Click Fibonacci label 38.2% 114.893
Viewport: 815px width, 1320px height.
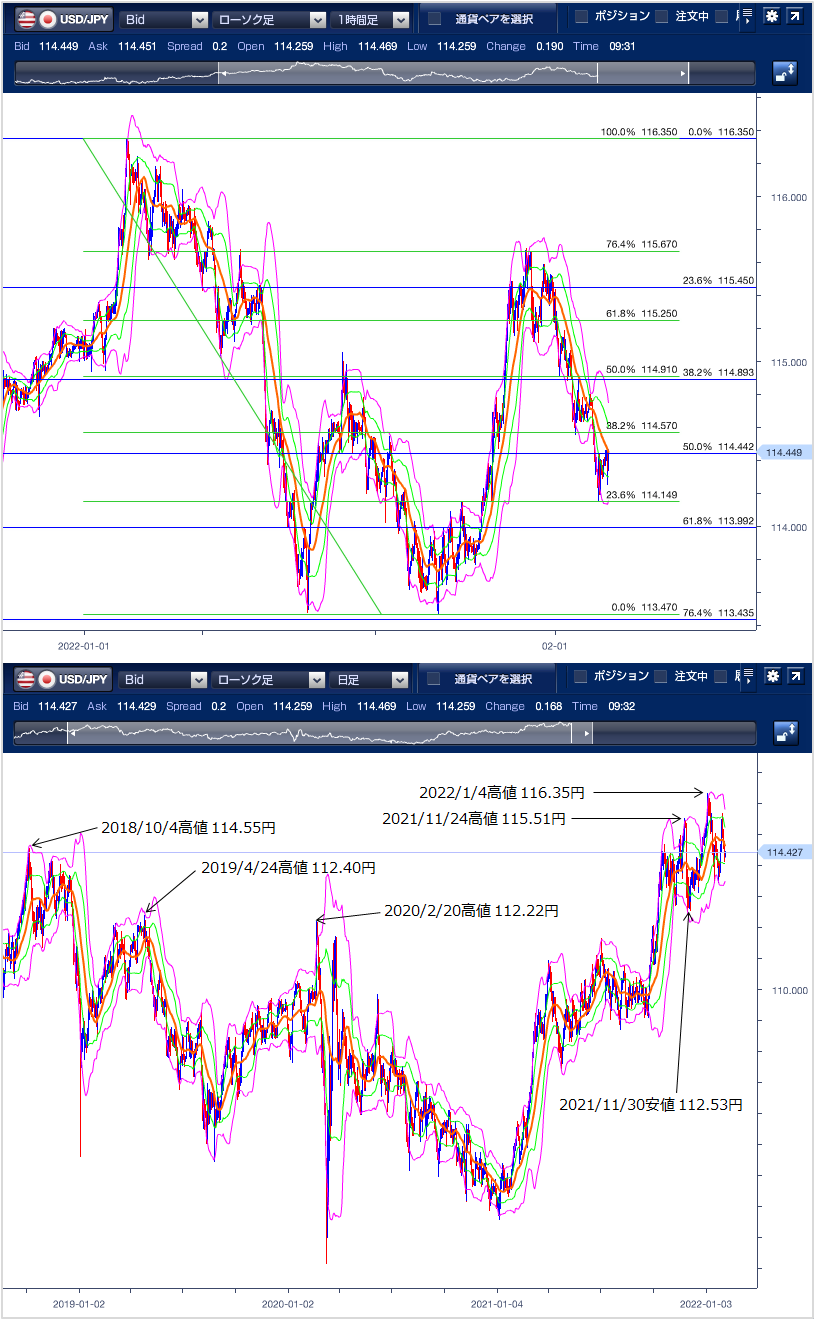click(x=719, y=372)
